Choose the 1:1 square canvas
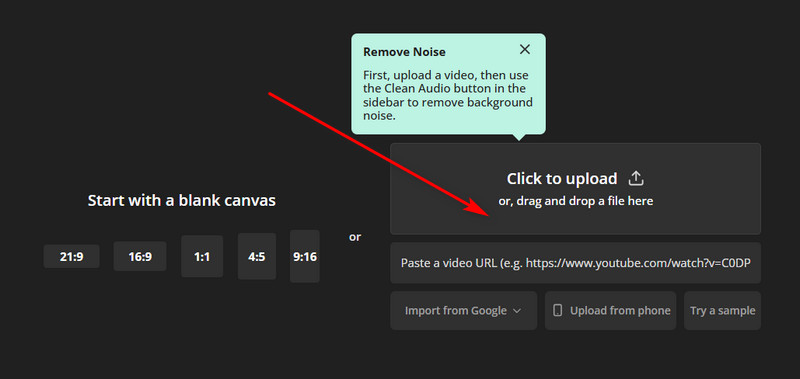 (202, 257)
